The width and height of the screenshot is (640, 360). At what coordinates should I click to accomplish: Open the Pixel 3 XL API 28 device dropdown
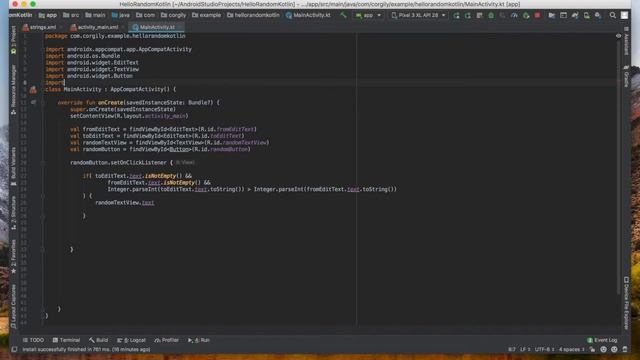click(x=418, y=16)
